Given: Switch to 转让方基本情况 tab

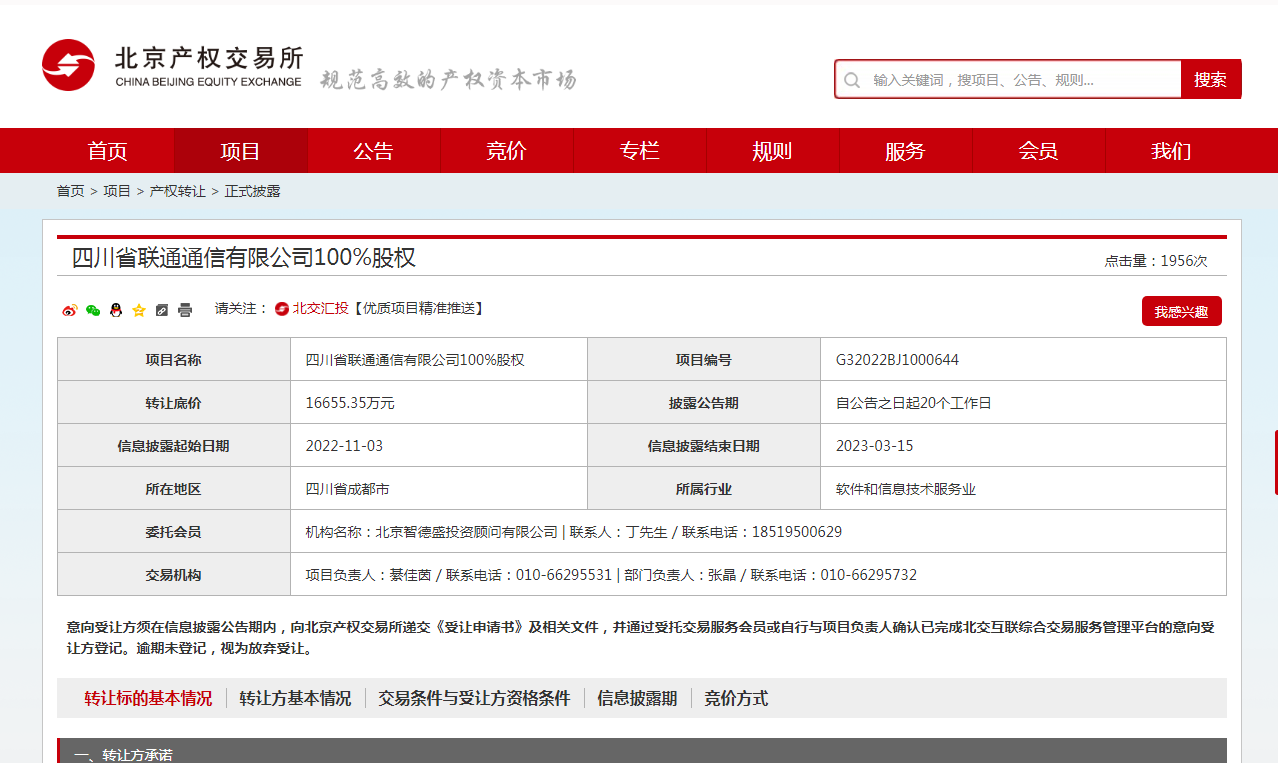Looking at the screenshot, I should (x=296, y=698).
